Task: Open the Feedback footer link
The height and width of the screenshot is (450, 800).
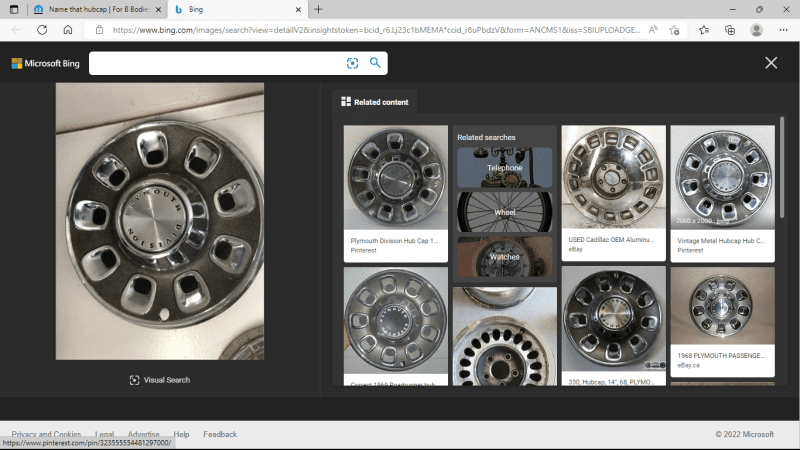Action: point(220,434)
